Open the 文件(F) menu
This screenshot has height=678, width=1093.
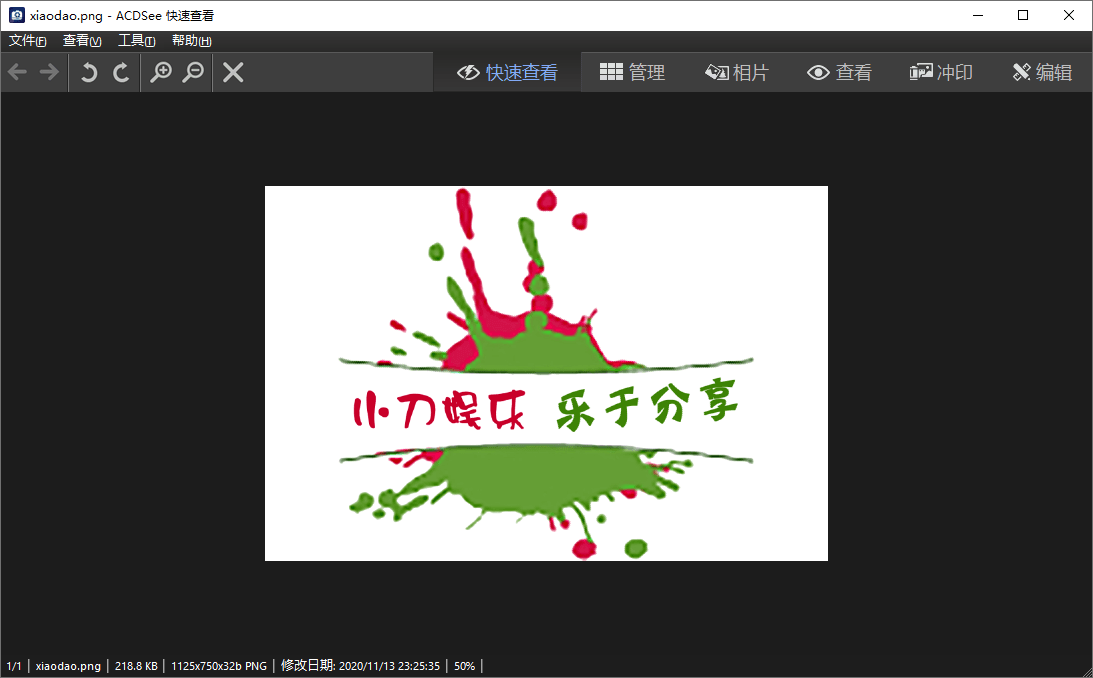(x=27, y=40)
